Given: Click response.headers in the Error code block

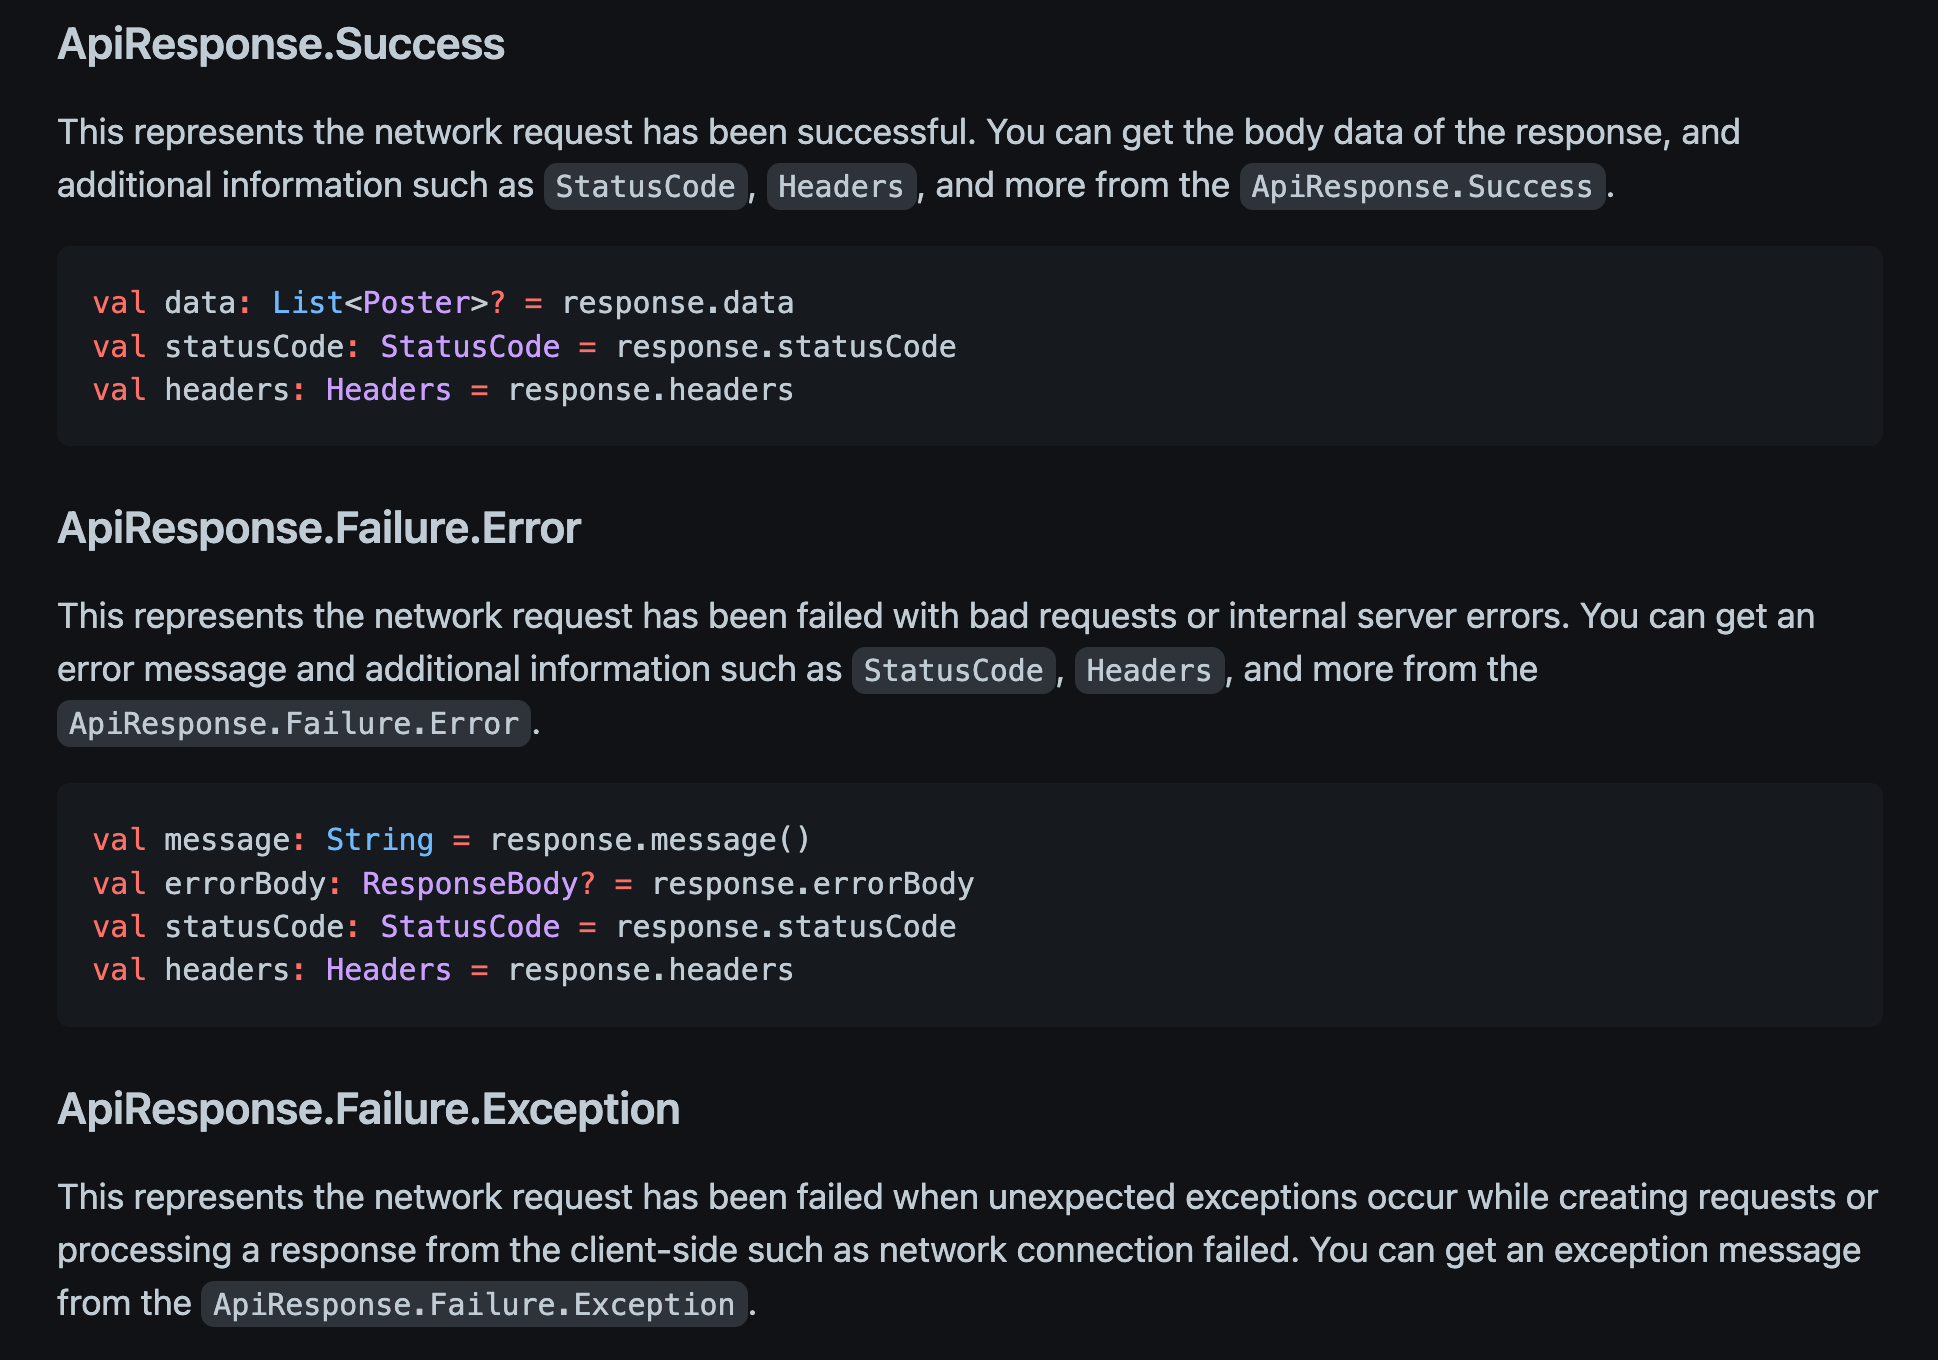Looking at the screenshot, I should pos(651,970).
